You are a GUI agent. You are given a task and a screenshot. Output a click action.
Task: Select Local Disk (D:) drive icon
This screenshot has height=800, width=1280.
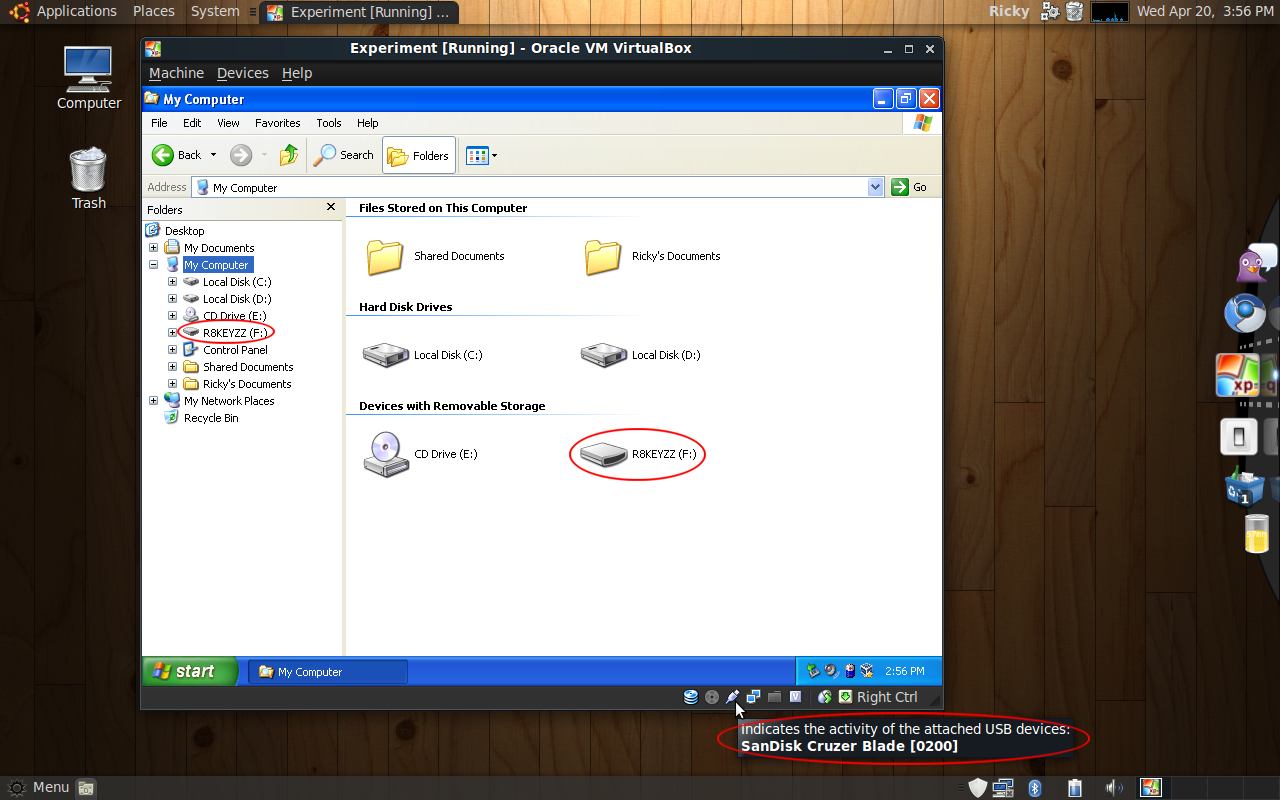pyautogui.click(x=603, y=354)
